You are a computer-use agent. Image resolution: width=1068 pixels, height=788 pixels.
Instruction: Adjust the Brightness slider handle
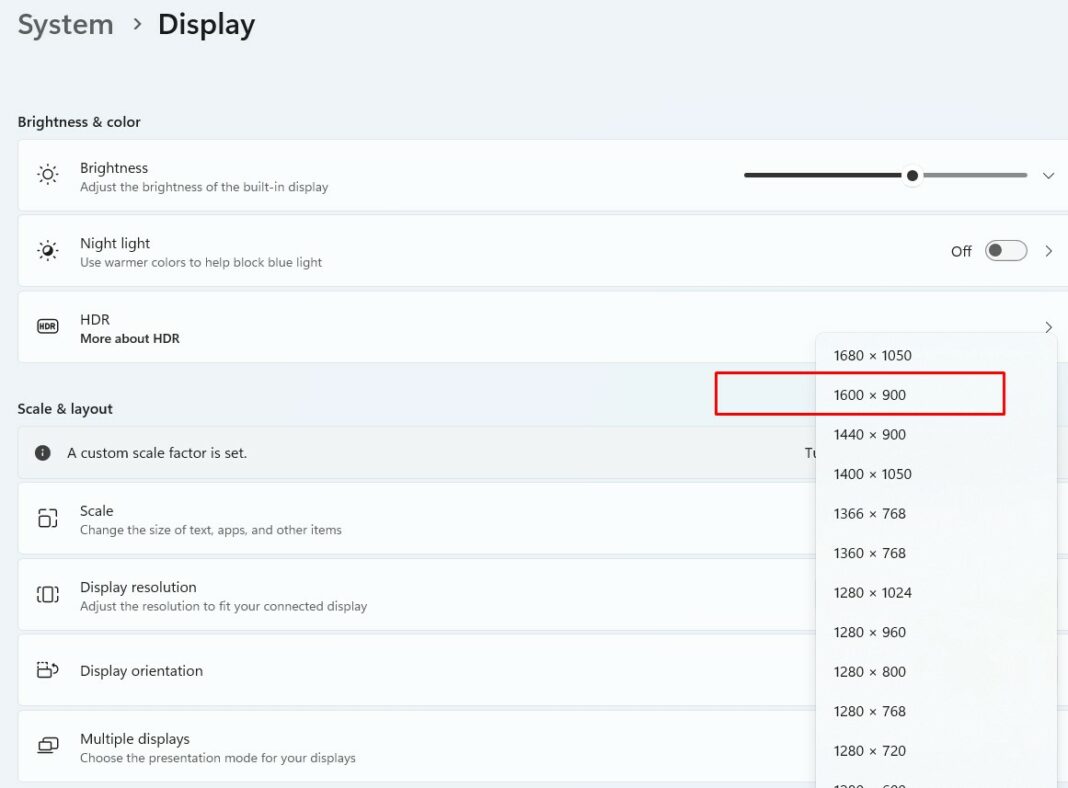[x=911, y=174]
